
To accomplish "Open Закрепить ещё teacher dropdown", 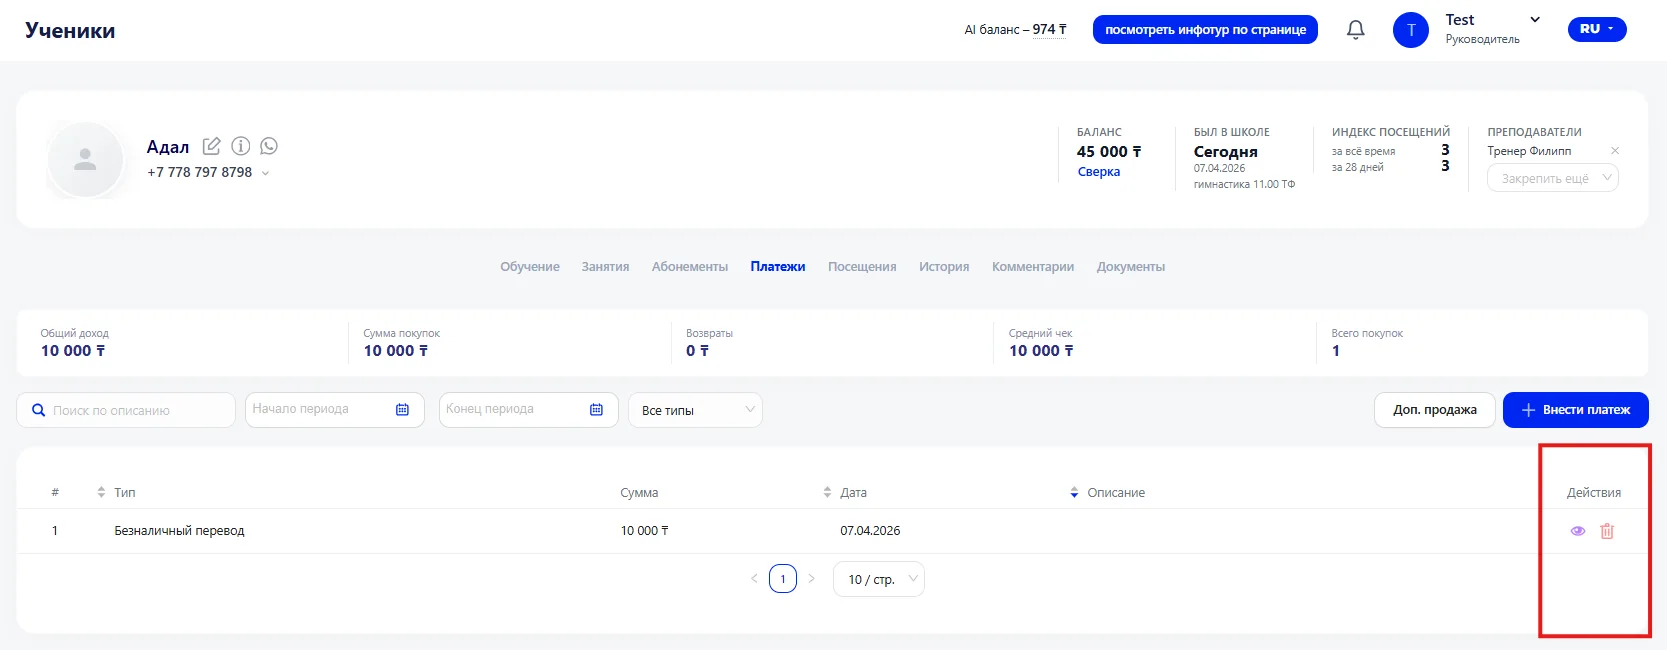I will click(1552, 178).
